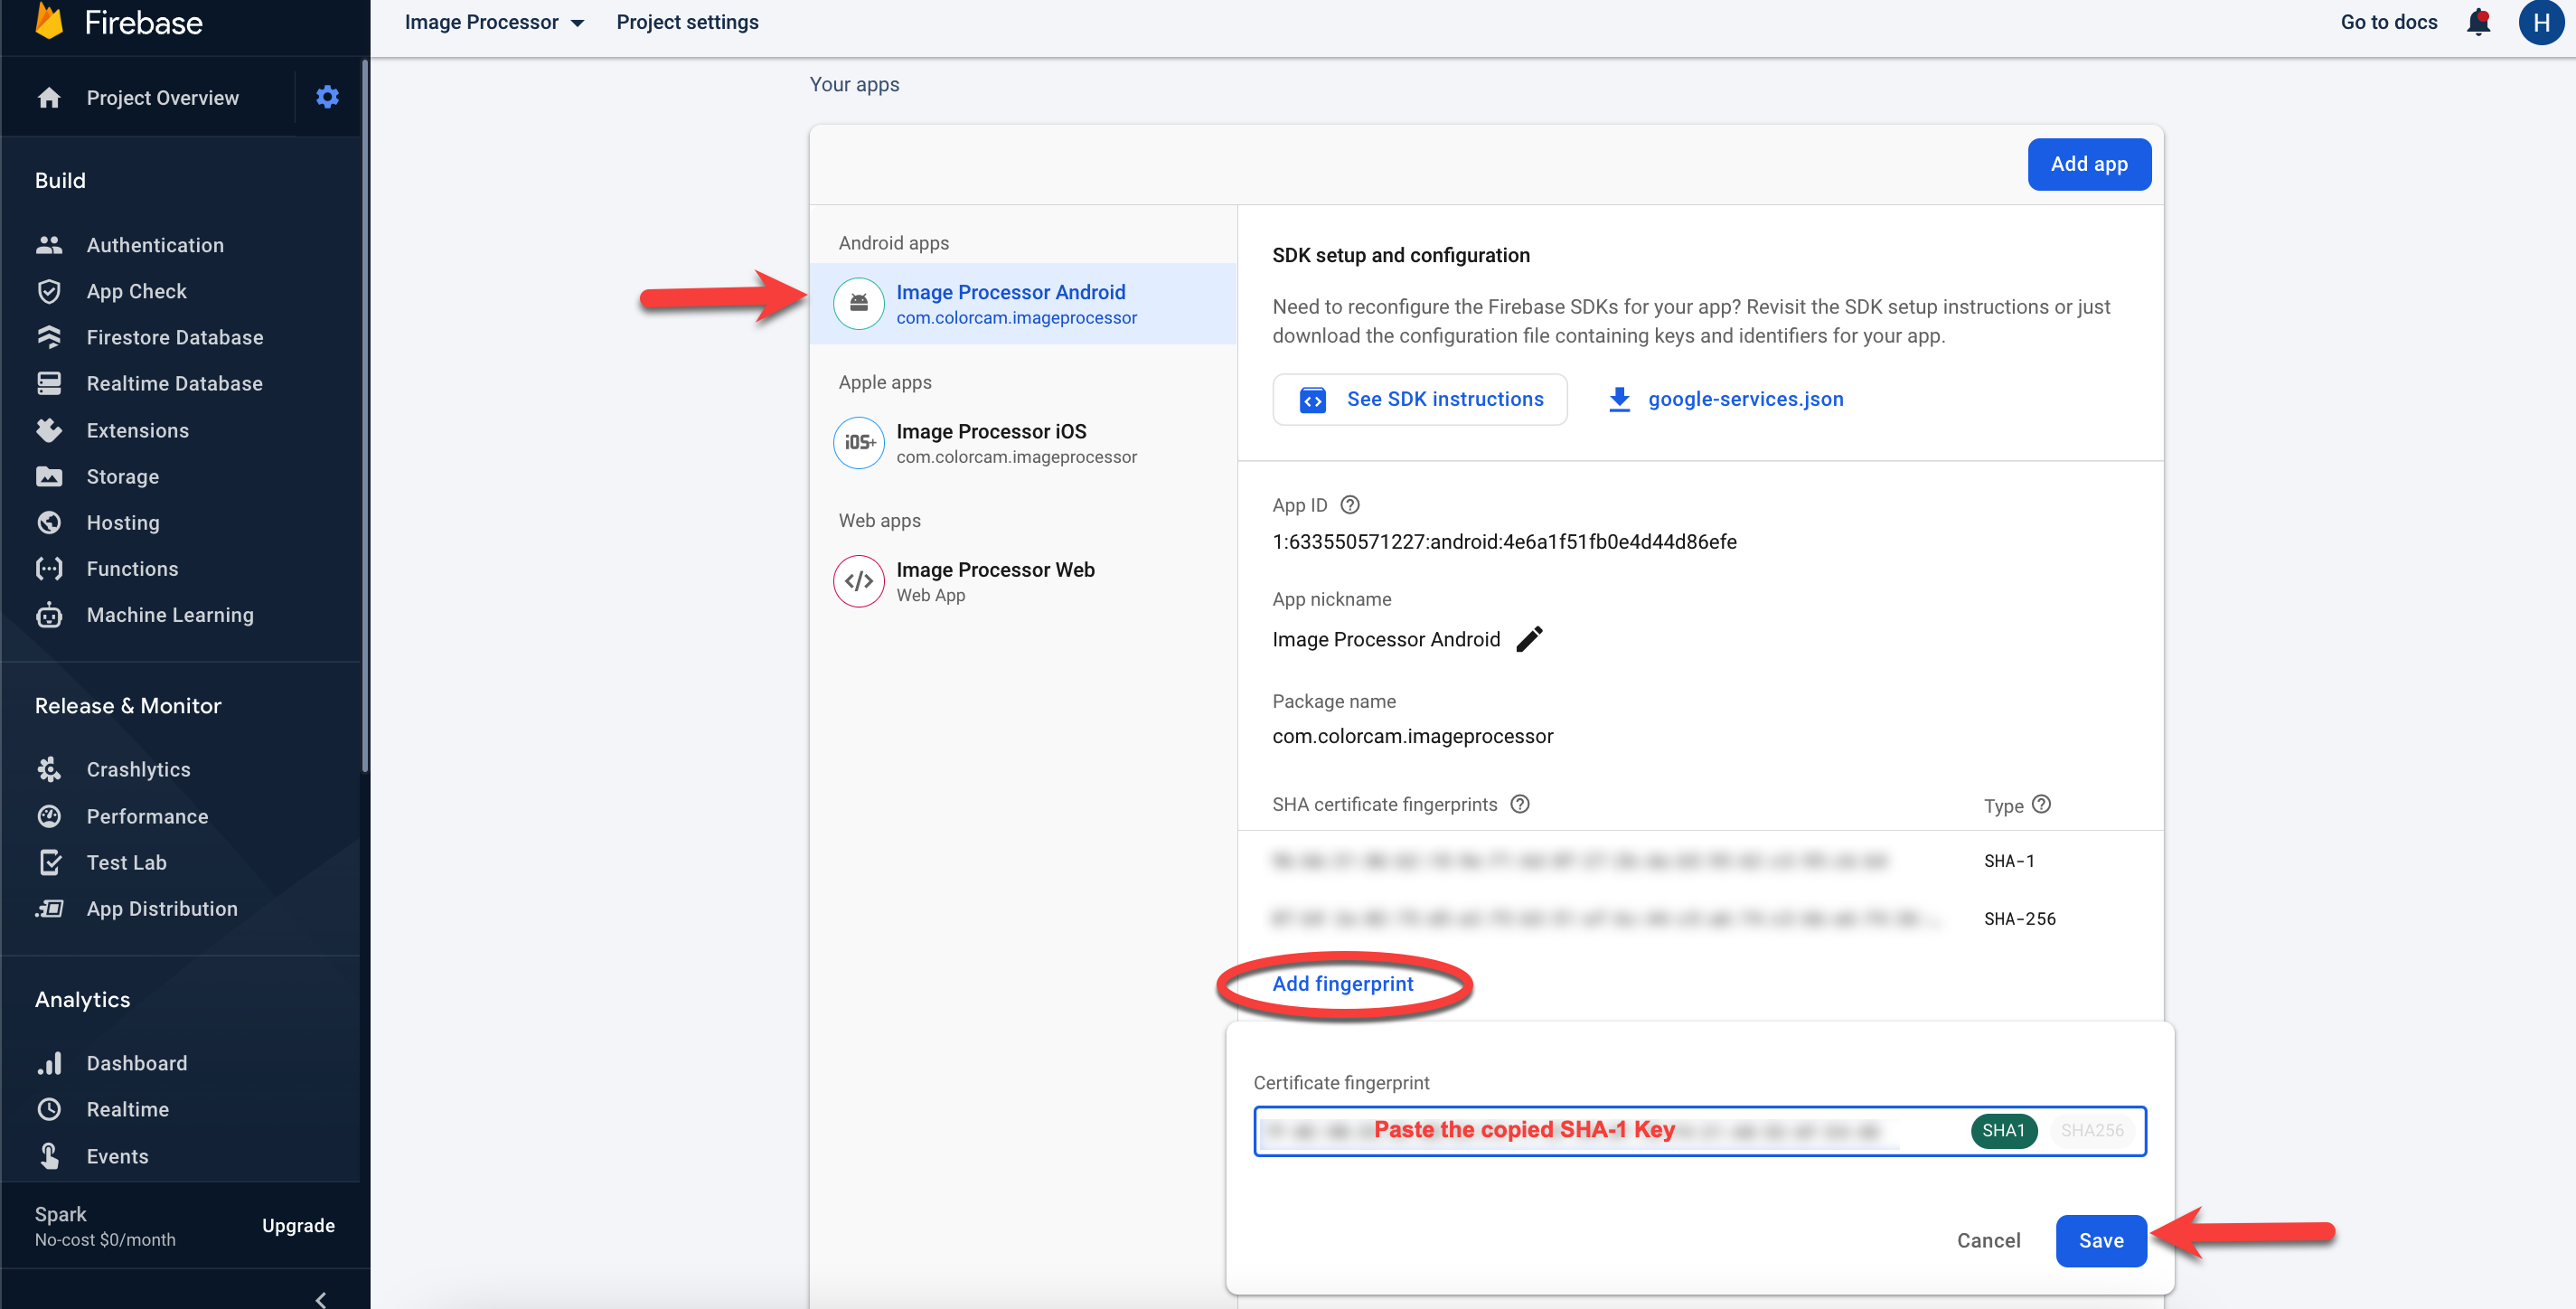Viewport: 2576px width, 1309px height.
Task: Select Image Processor Web app
Action: click(1023, 582)
